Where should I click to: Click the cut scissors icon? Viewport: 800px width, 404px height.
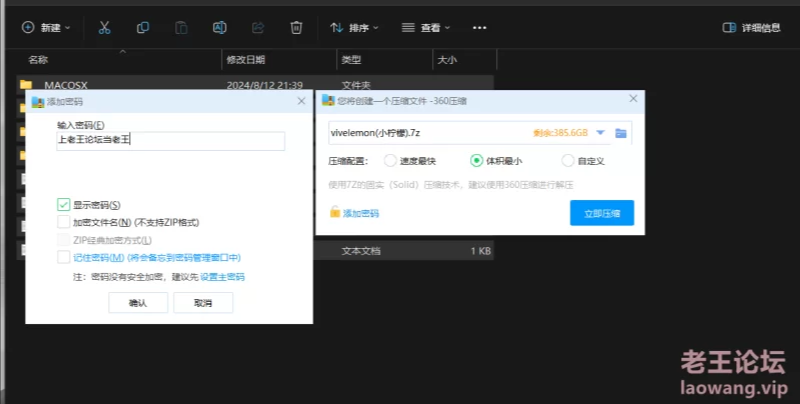pyautogui.click(x=104, y=28)
